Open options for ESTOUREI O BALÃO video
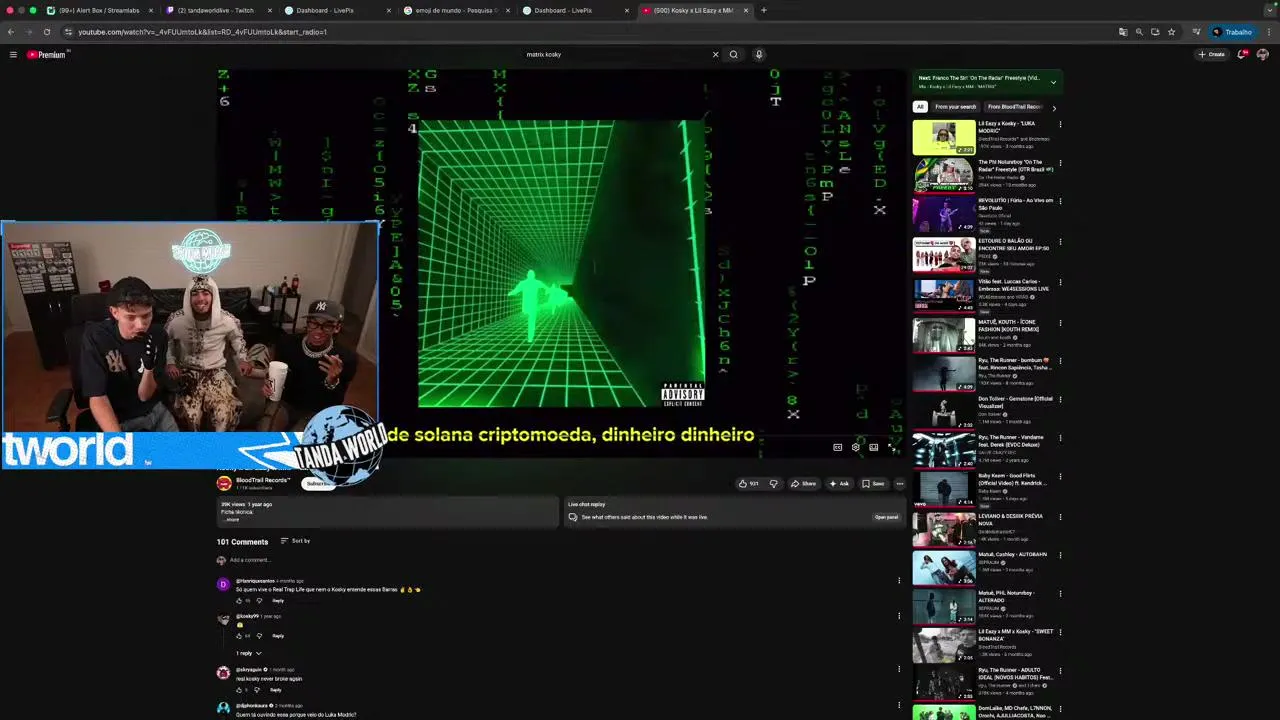The width and height of the screenshot is (1280, 720). [1060, 242]
